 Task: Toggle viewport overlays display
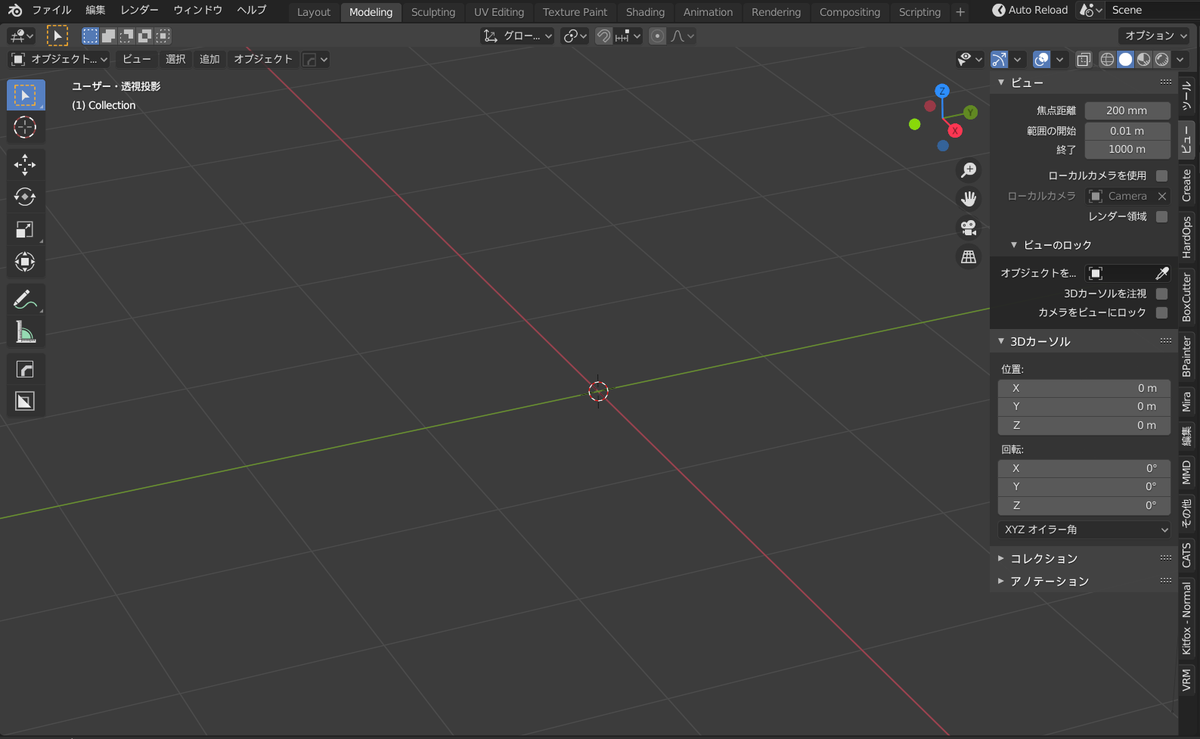point(1041,60)
